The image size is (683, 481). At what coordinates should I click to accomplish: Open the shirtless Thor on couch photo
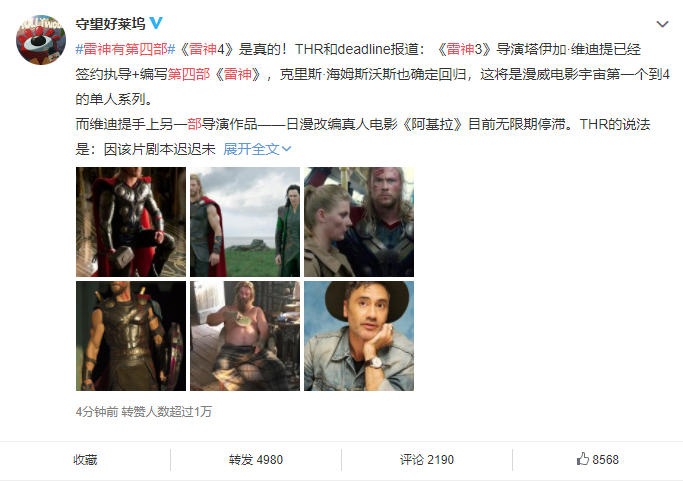[245, 336]
